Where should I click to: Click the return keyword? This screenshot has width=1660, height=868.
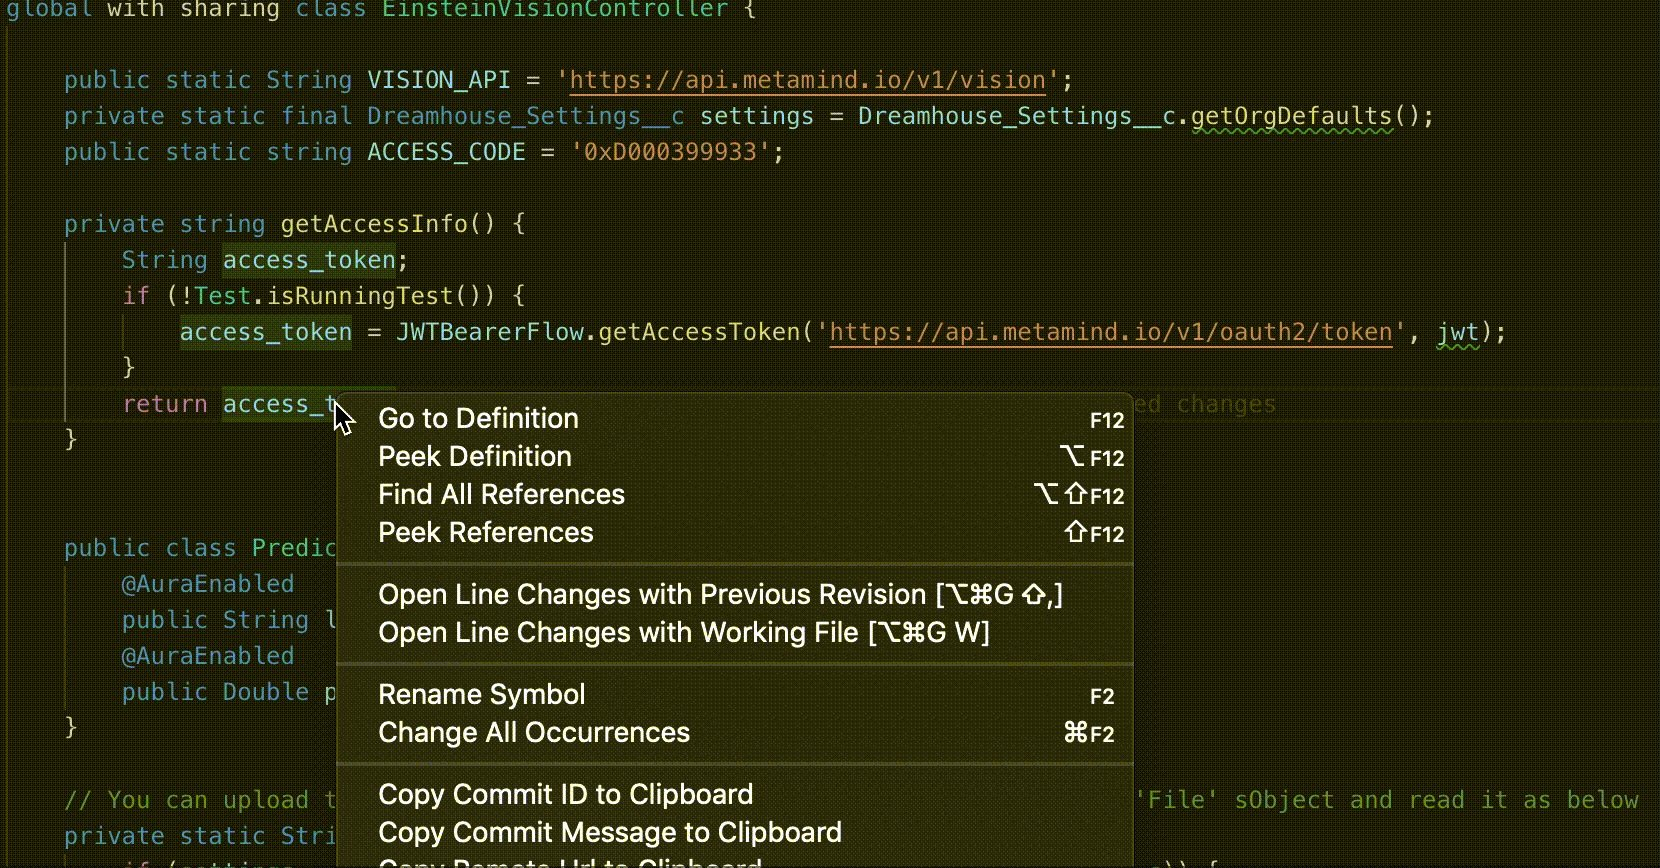(165, 404)
